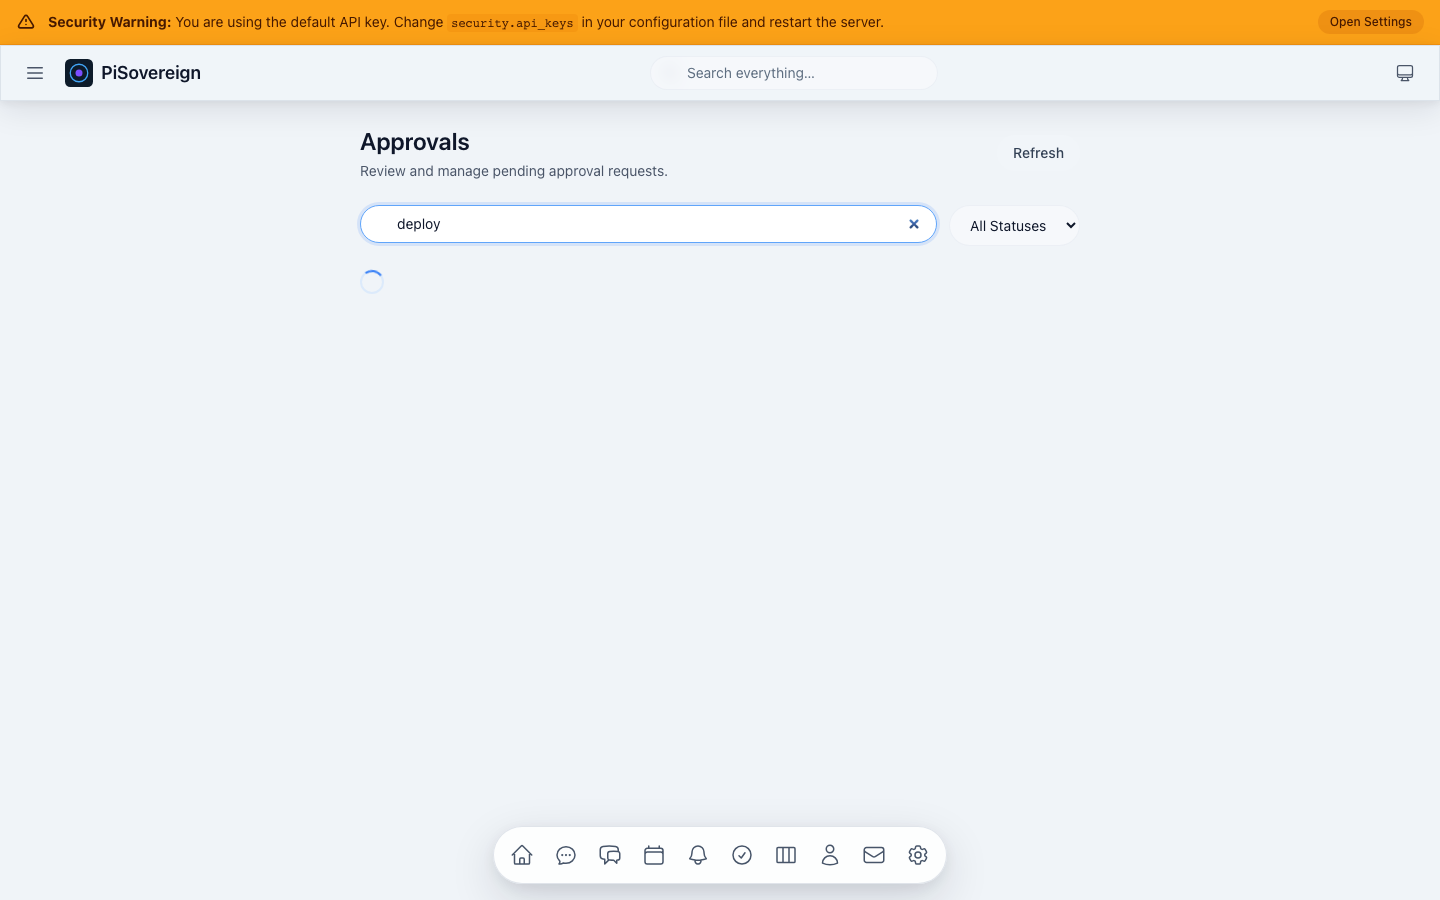Open the hamburger navigation menu
Image resolution: width=1440 pixels, height=900 pixels.
point(35,72)
